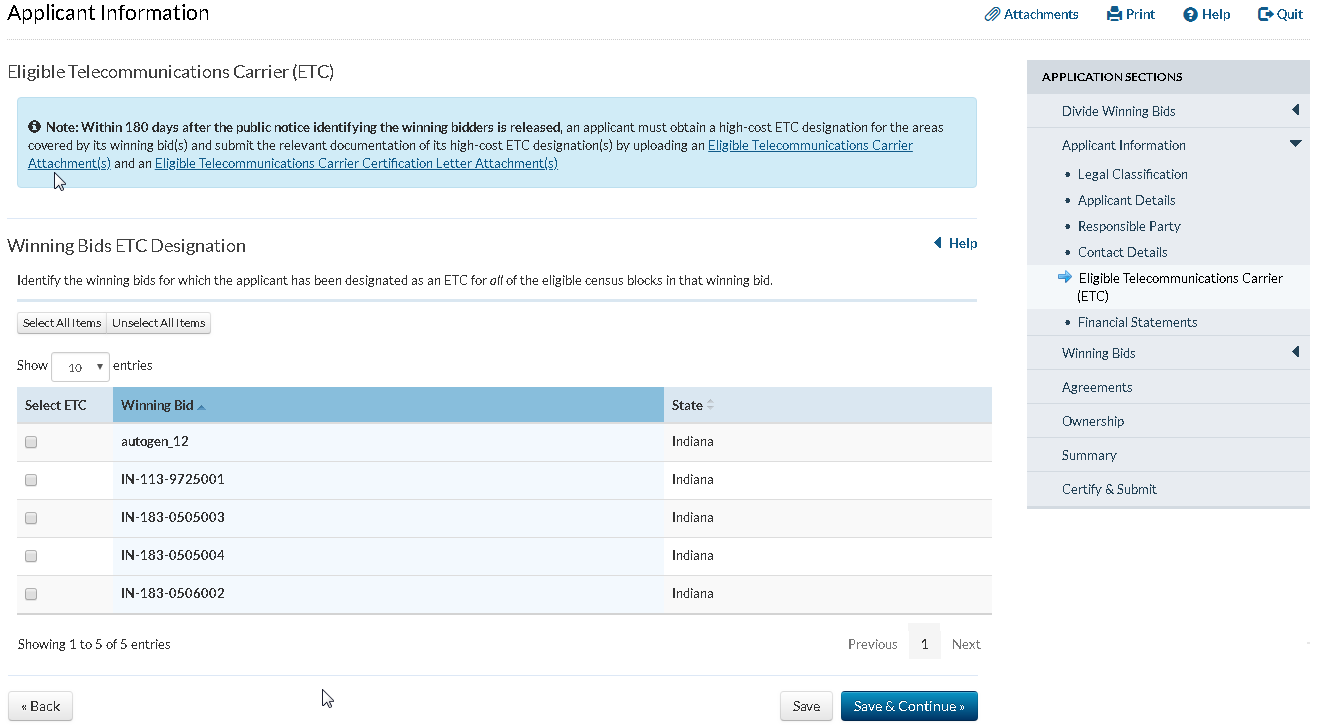The height and width of the screenshot is (727, 1319).
Task: Check the ETC box for autogen_12
Action: coord(31,442)
